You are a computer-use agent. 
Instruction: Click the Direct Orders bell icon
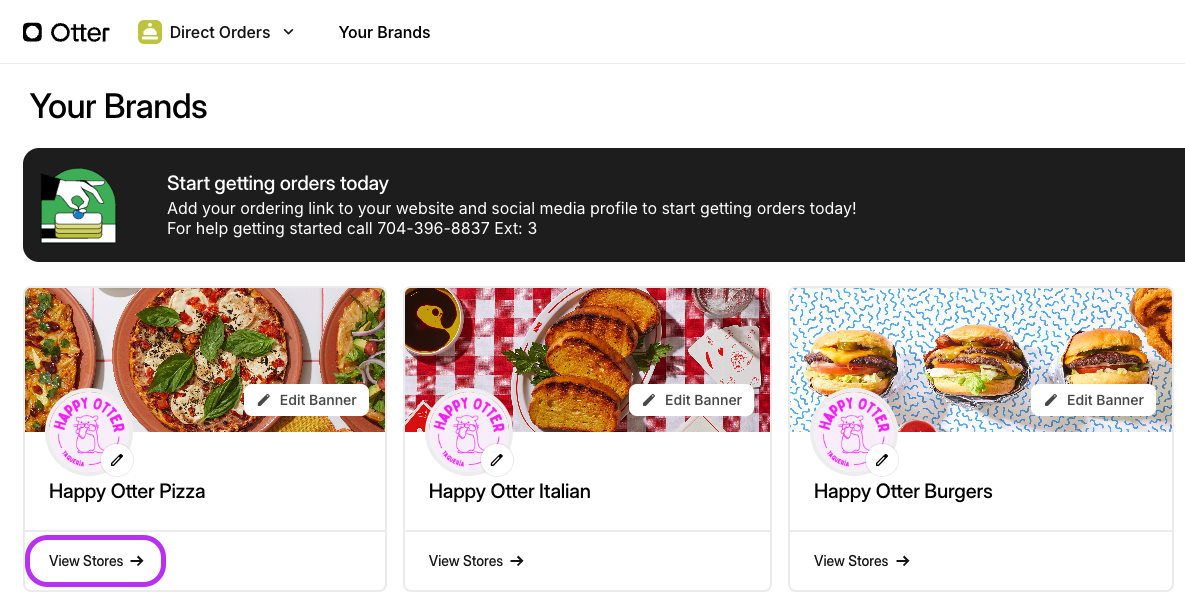click(149, 32)
